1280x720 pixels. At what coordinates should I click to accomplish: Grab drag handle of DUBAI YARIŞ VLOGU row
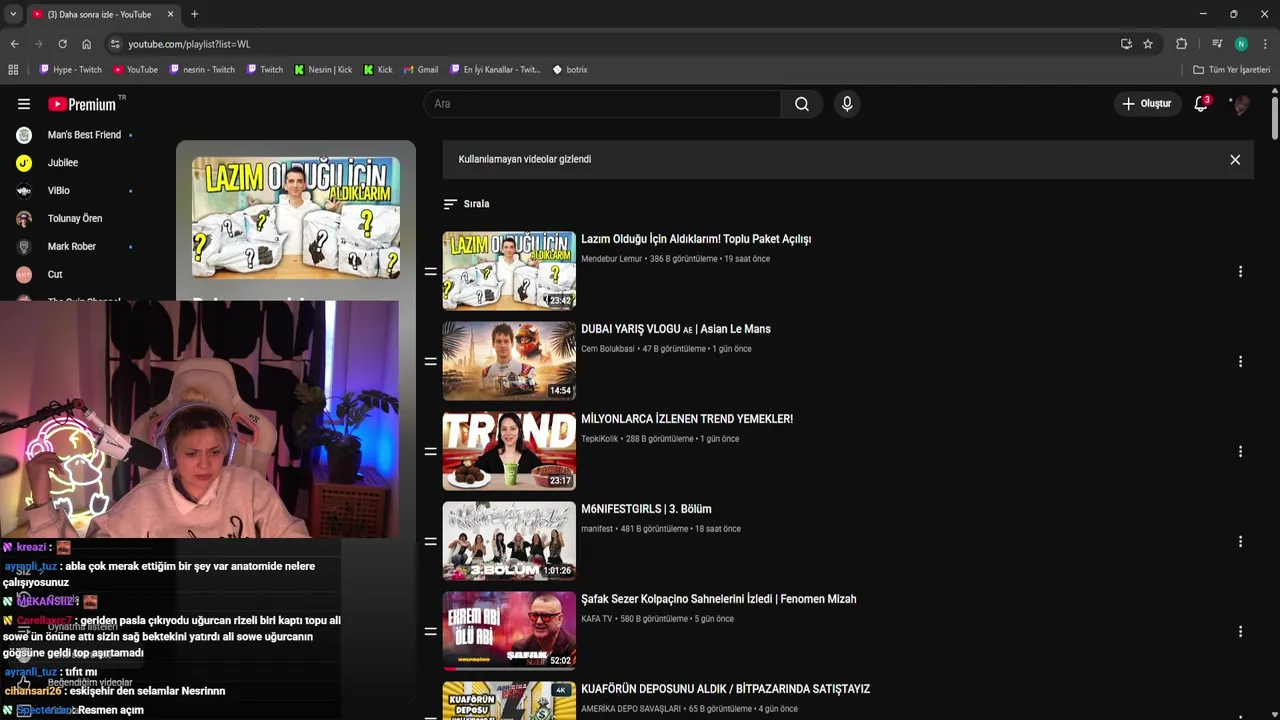(430, 361)
